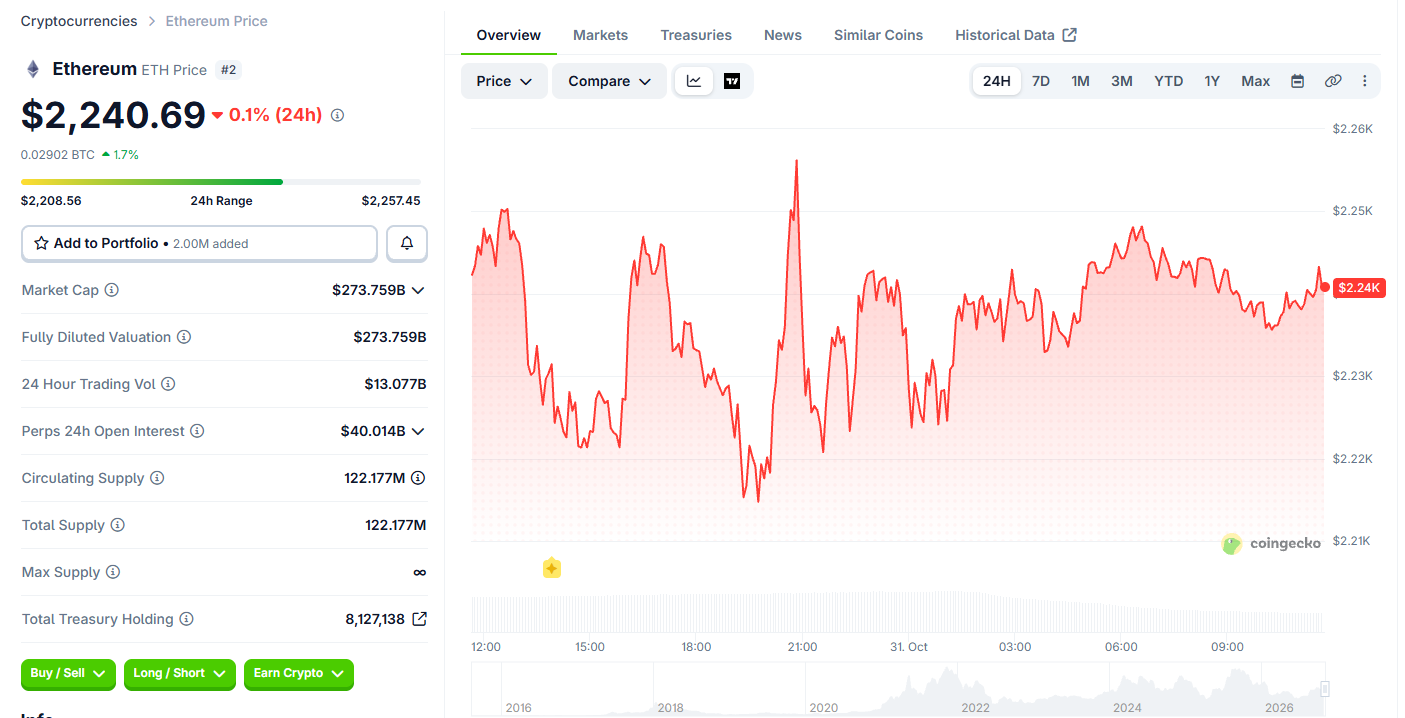The height and width of the screenshot is (718, 1405).
Task: Click the bell price alert icon
Action: coord(407,243)
